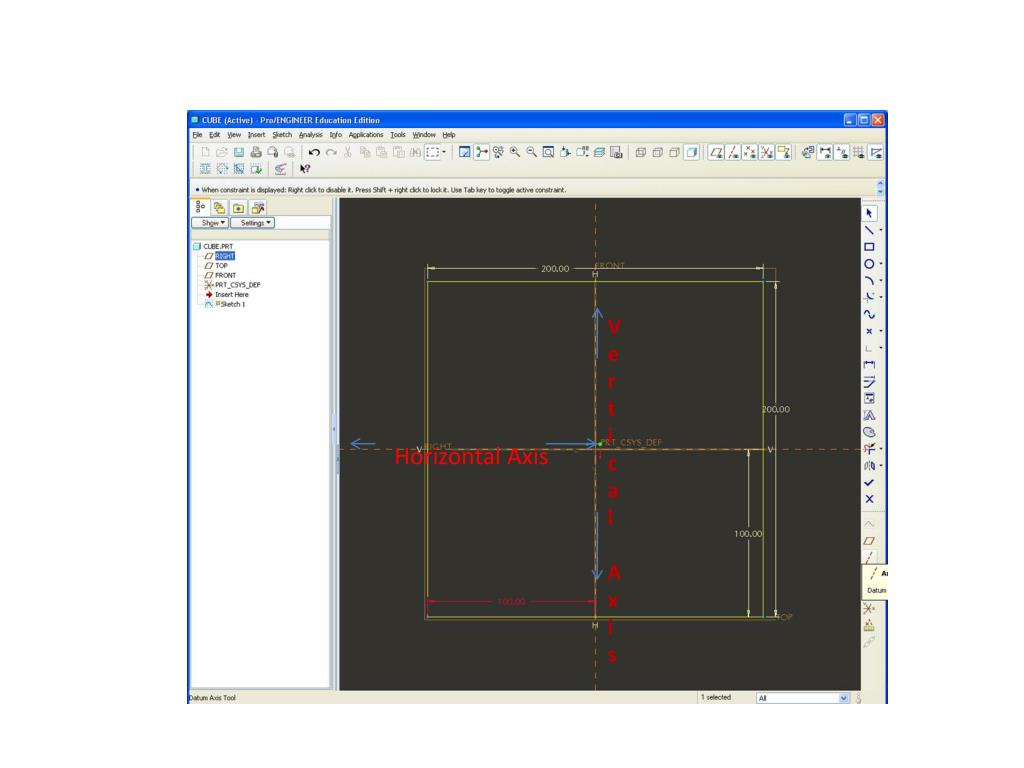The height and width of the screenshot is (768, 1024).
Task: Open the Constraints tool
Action: coord(869,398)
